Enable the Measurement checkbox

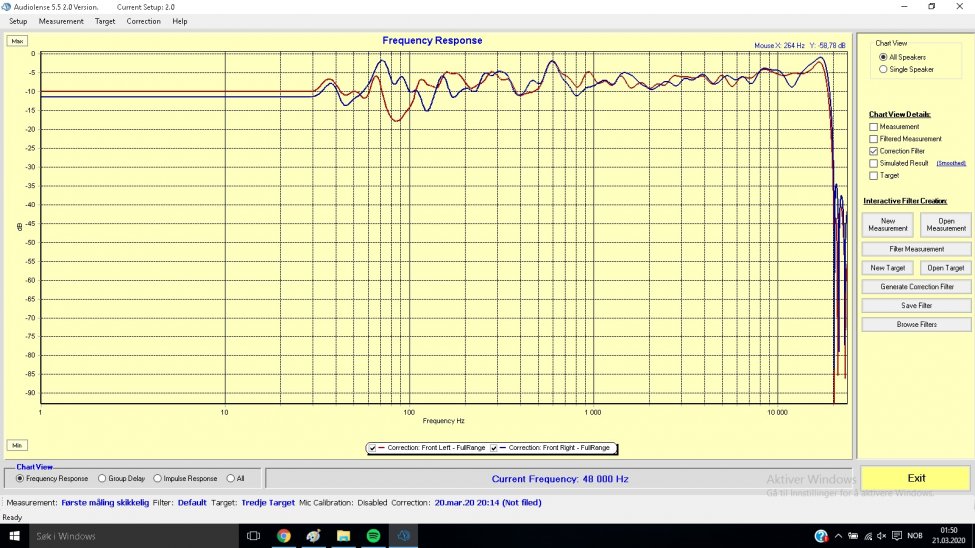[874, 127]
